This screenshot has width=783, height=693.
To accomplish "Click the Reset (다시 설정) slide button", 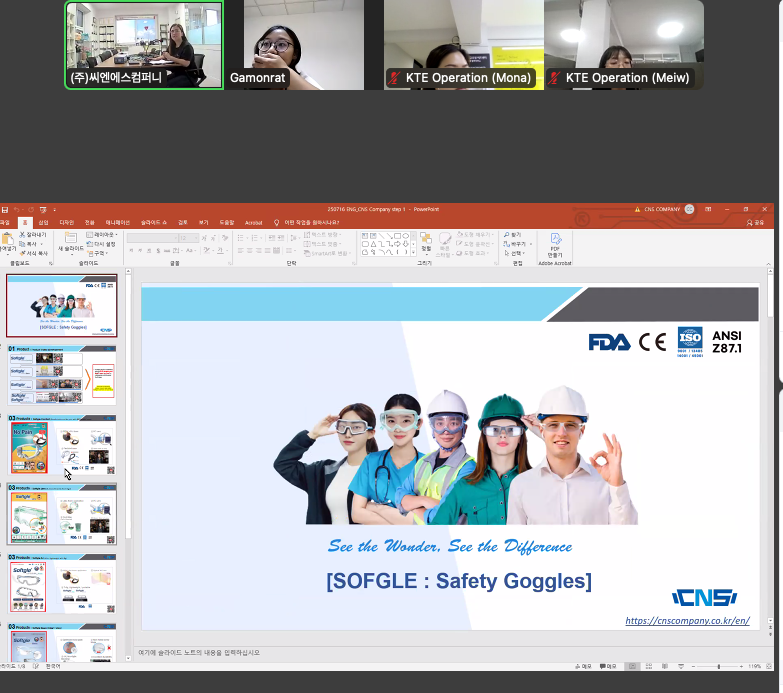I will coord(103,243).
